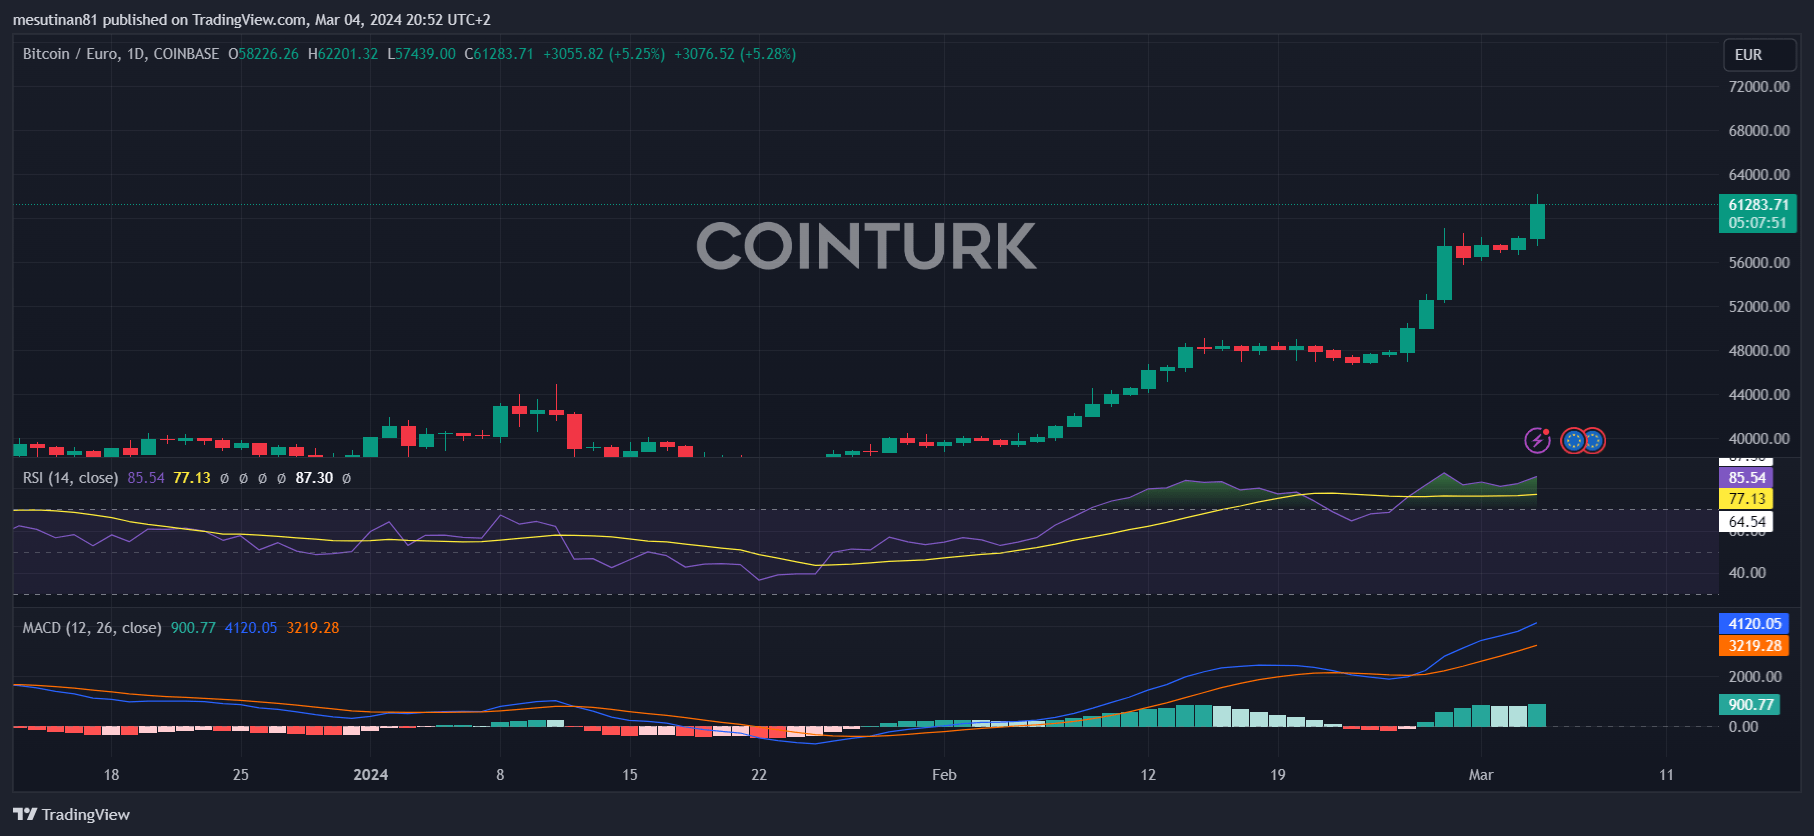Click the change value +3055.82 (+5.25%)

604,54
